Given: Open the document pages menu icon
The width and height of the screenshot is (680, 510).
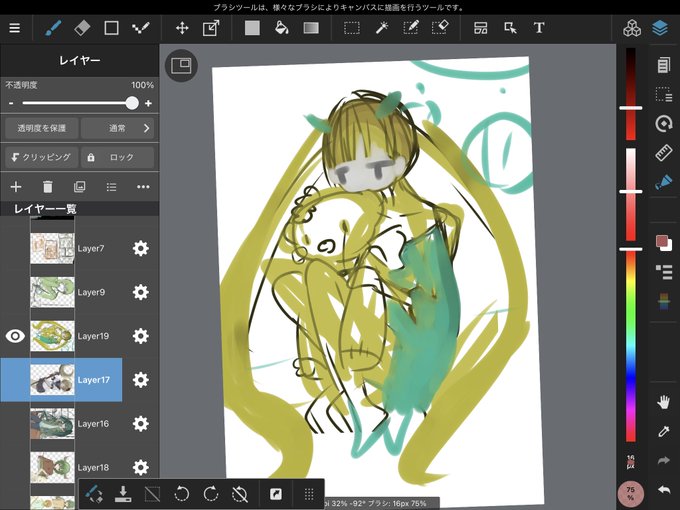Looking at the screenshot, I should pos(664,65).
